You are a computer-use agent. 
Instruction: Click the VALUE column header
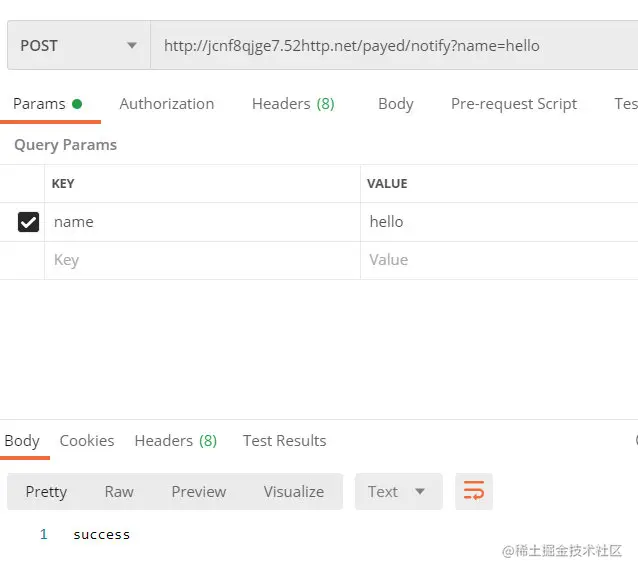(387, 183)
